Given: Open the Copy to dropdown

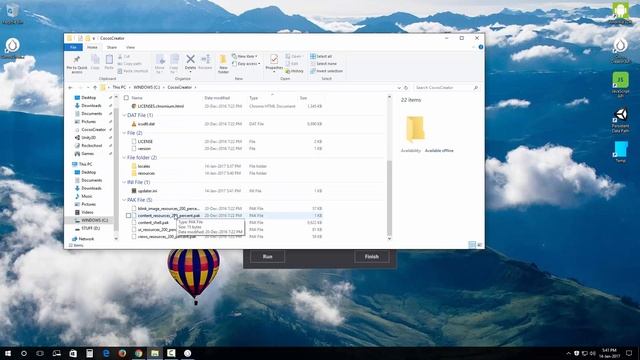Looking at the screenshot, I should pos(174,64).
